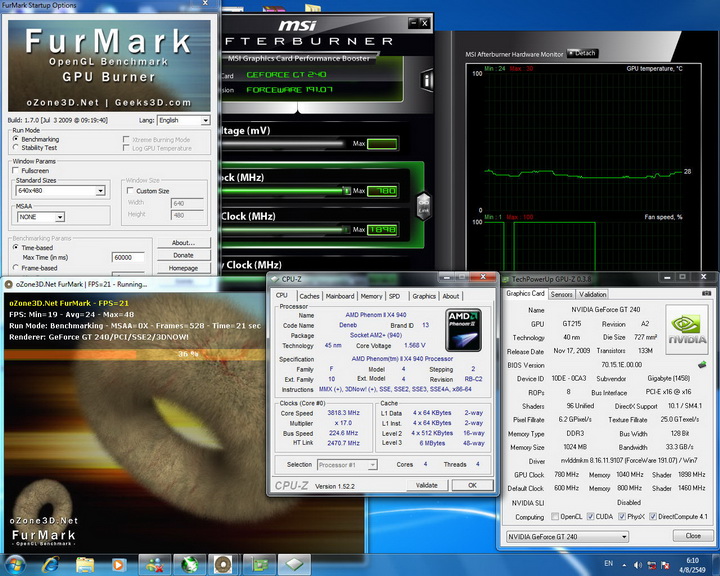The height and width of the screenshot is (576, 720).
Task: Switch to FurMark donut taskbar item
Action: [x=223, y=564]
